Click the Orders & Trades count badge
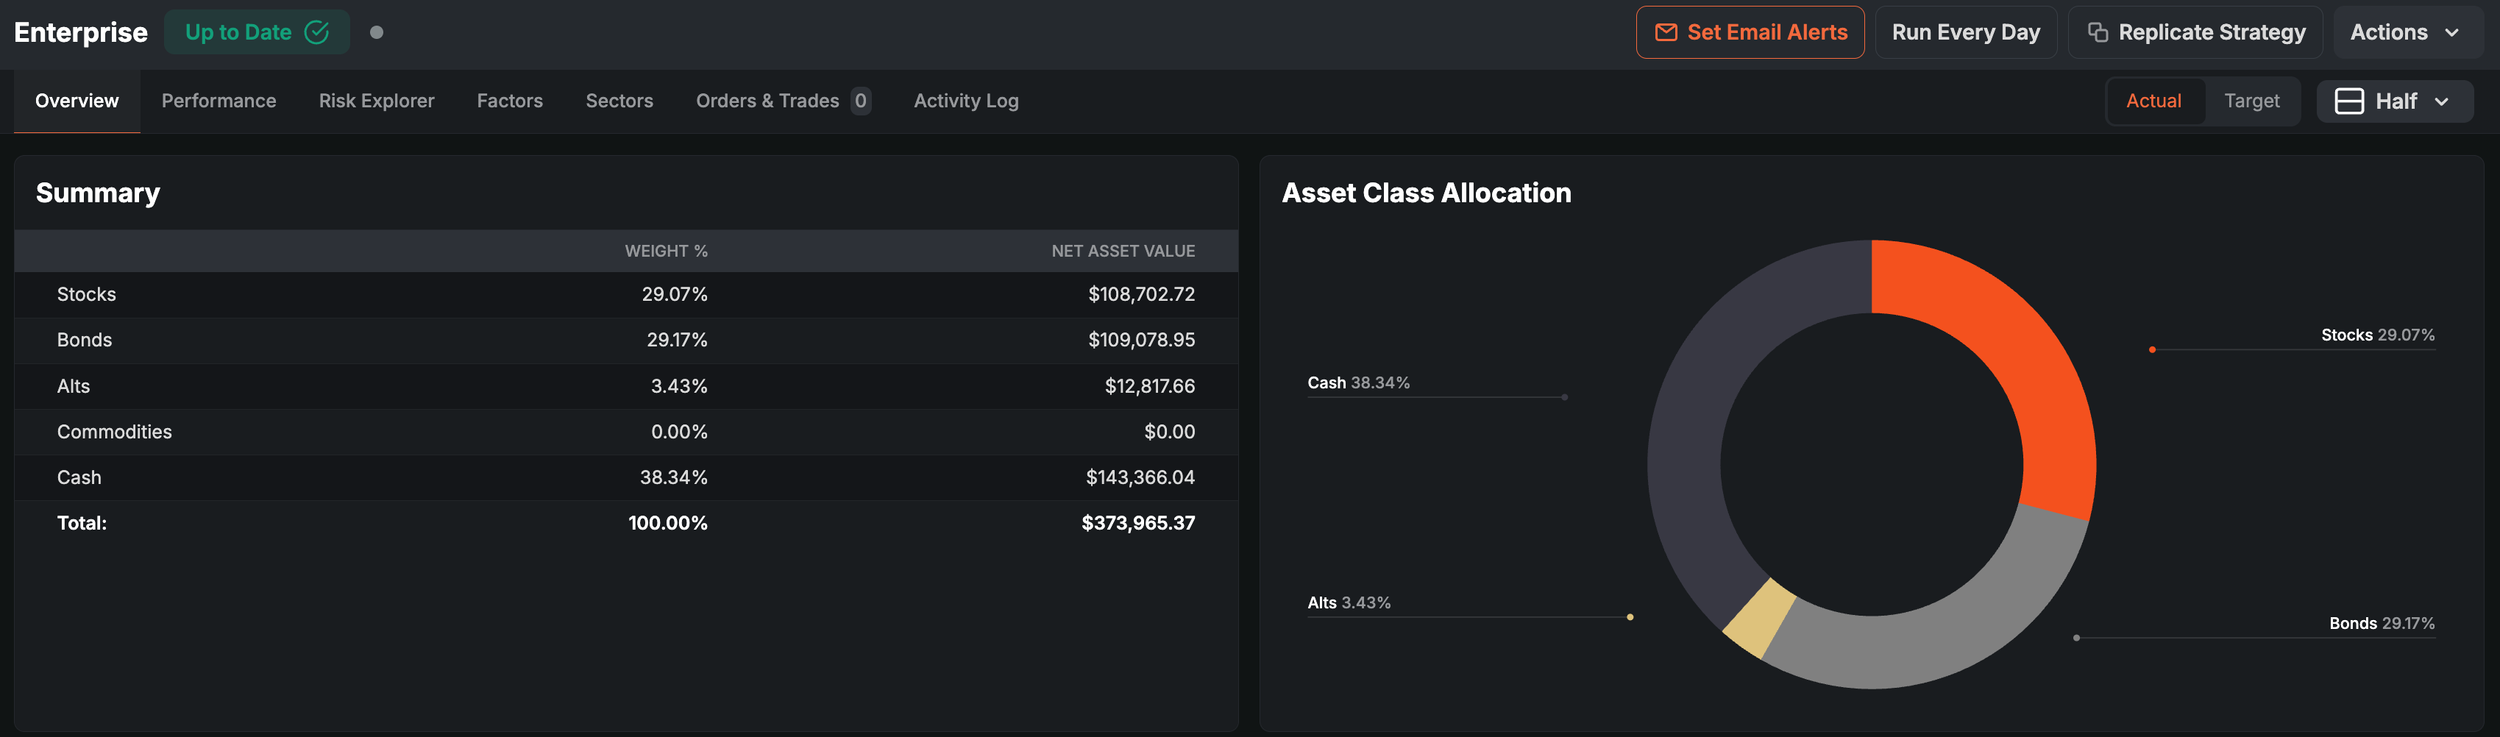Image resolution: width=2500 pixels, height=737 pixels. (x=860, y=101)
